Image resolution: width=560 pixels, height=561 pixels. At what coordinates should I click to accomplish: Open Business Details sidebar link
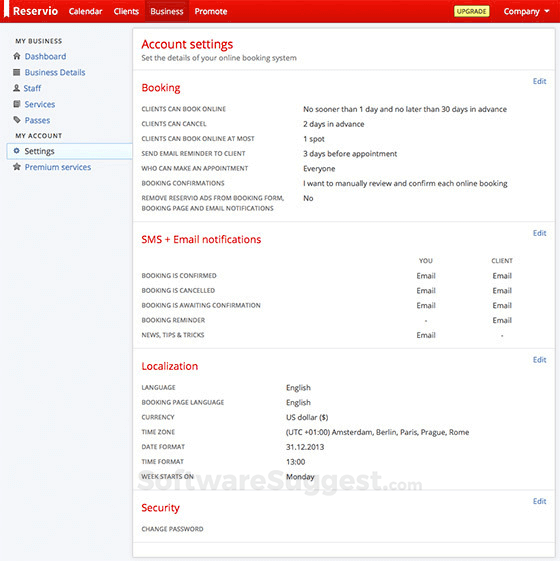[55, 72]
